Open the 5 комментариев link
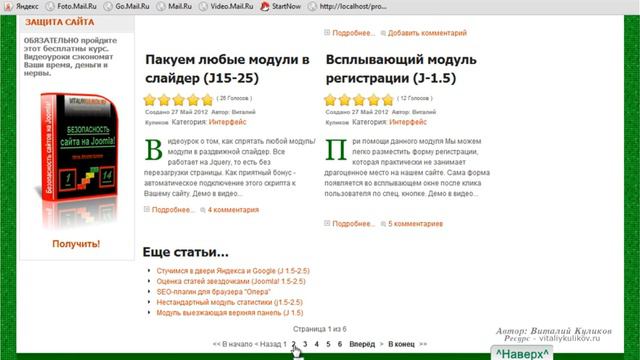The height and width of the screenshot is (360, 640). pyautogui.click(x=415, y=224)
